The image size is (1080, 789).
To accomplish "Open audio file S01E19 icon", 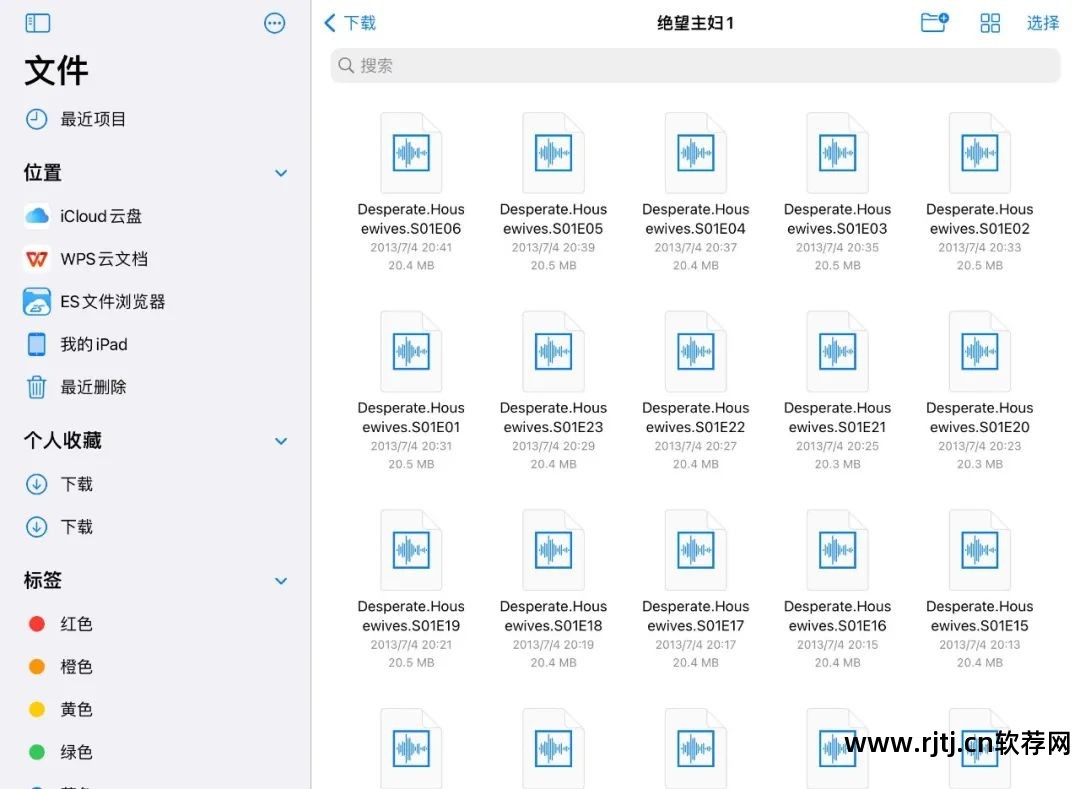I will point(411,550).
